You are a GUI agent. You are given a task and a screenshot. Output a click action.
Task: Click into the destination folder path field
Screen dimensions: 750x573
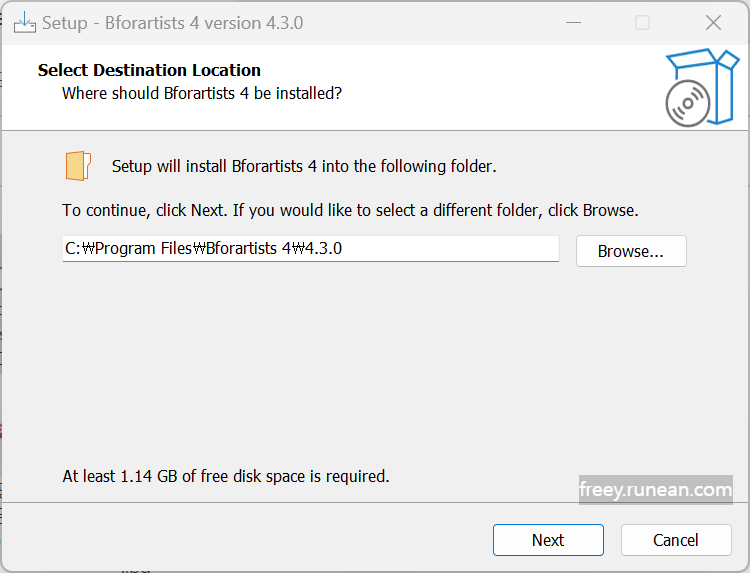[x=310, y=249]
